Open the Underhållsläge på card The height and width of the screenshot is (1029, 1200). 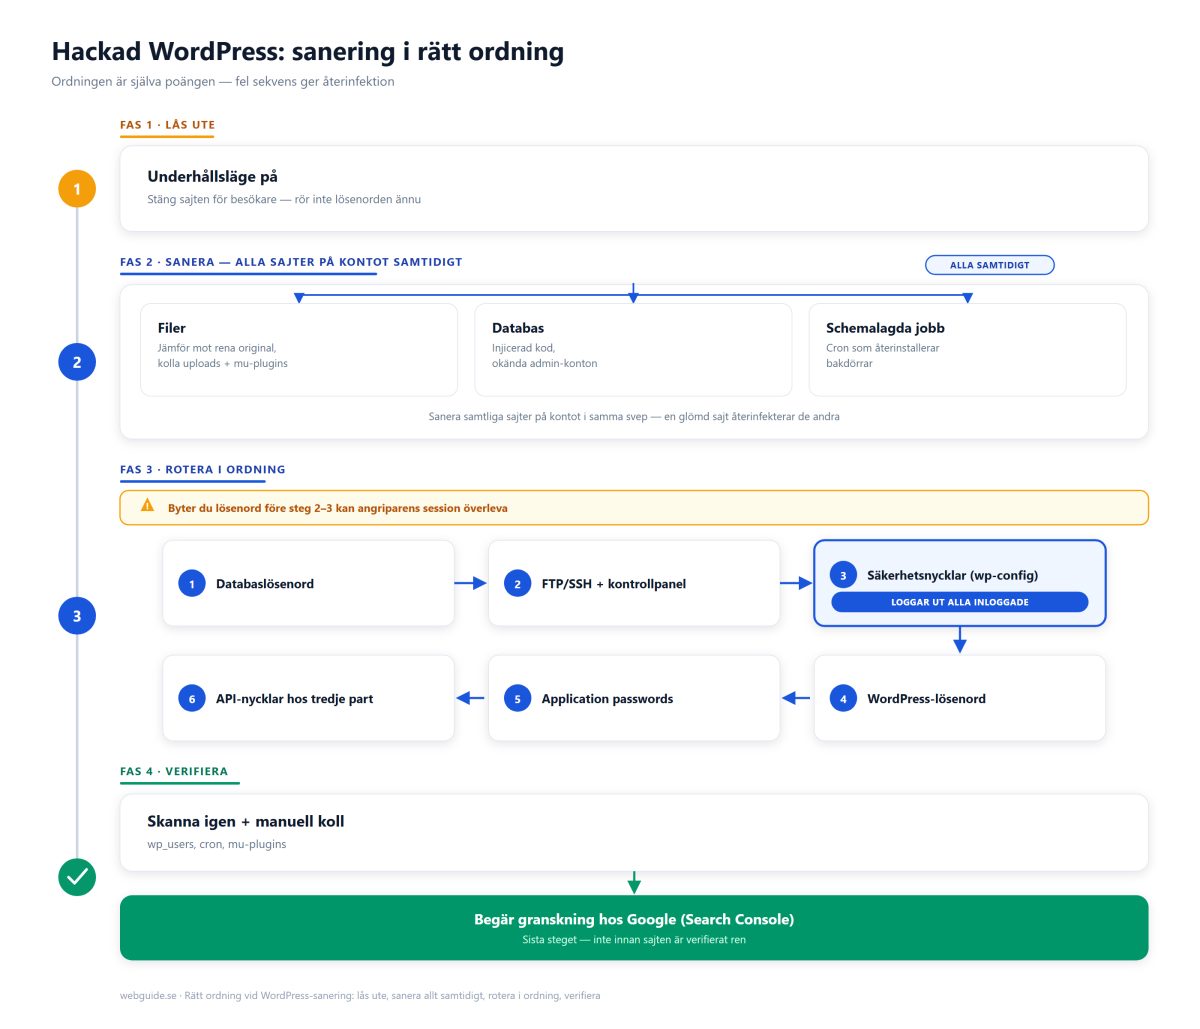[x=634, y=189]
